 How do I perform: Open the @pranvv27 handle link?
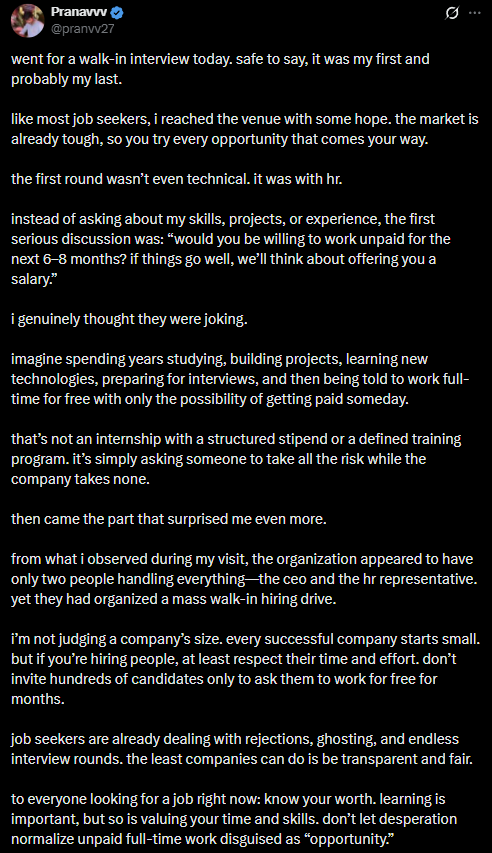82,29
